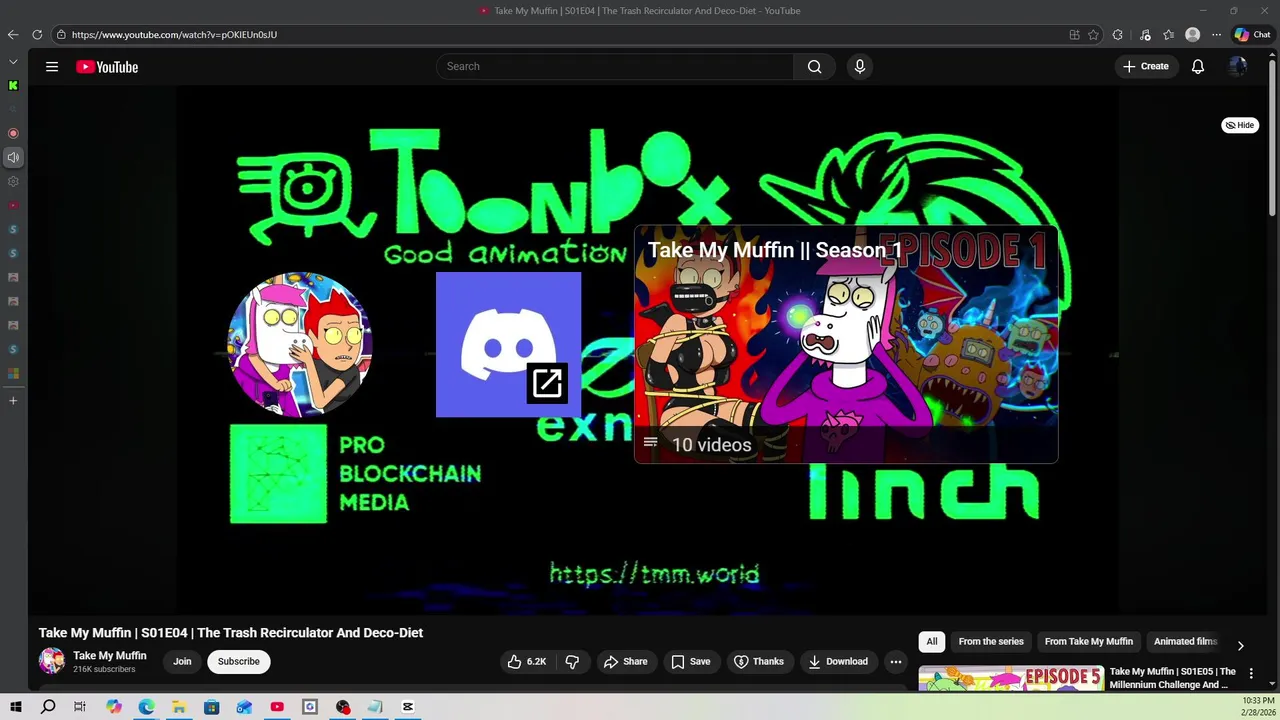Open Windows taskbar search
The height and width of the screenshot is (720, 1280).
[x=48, y=707]
